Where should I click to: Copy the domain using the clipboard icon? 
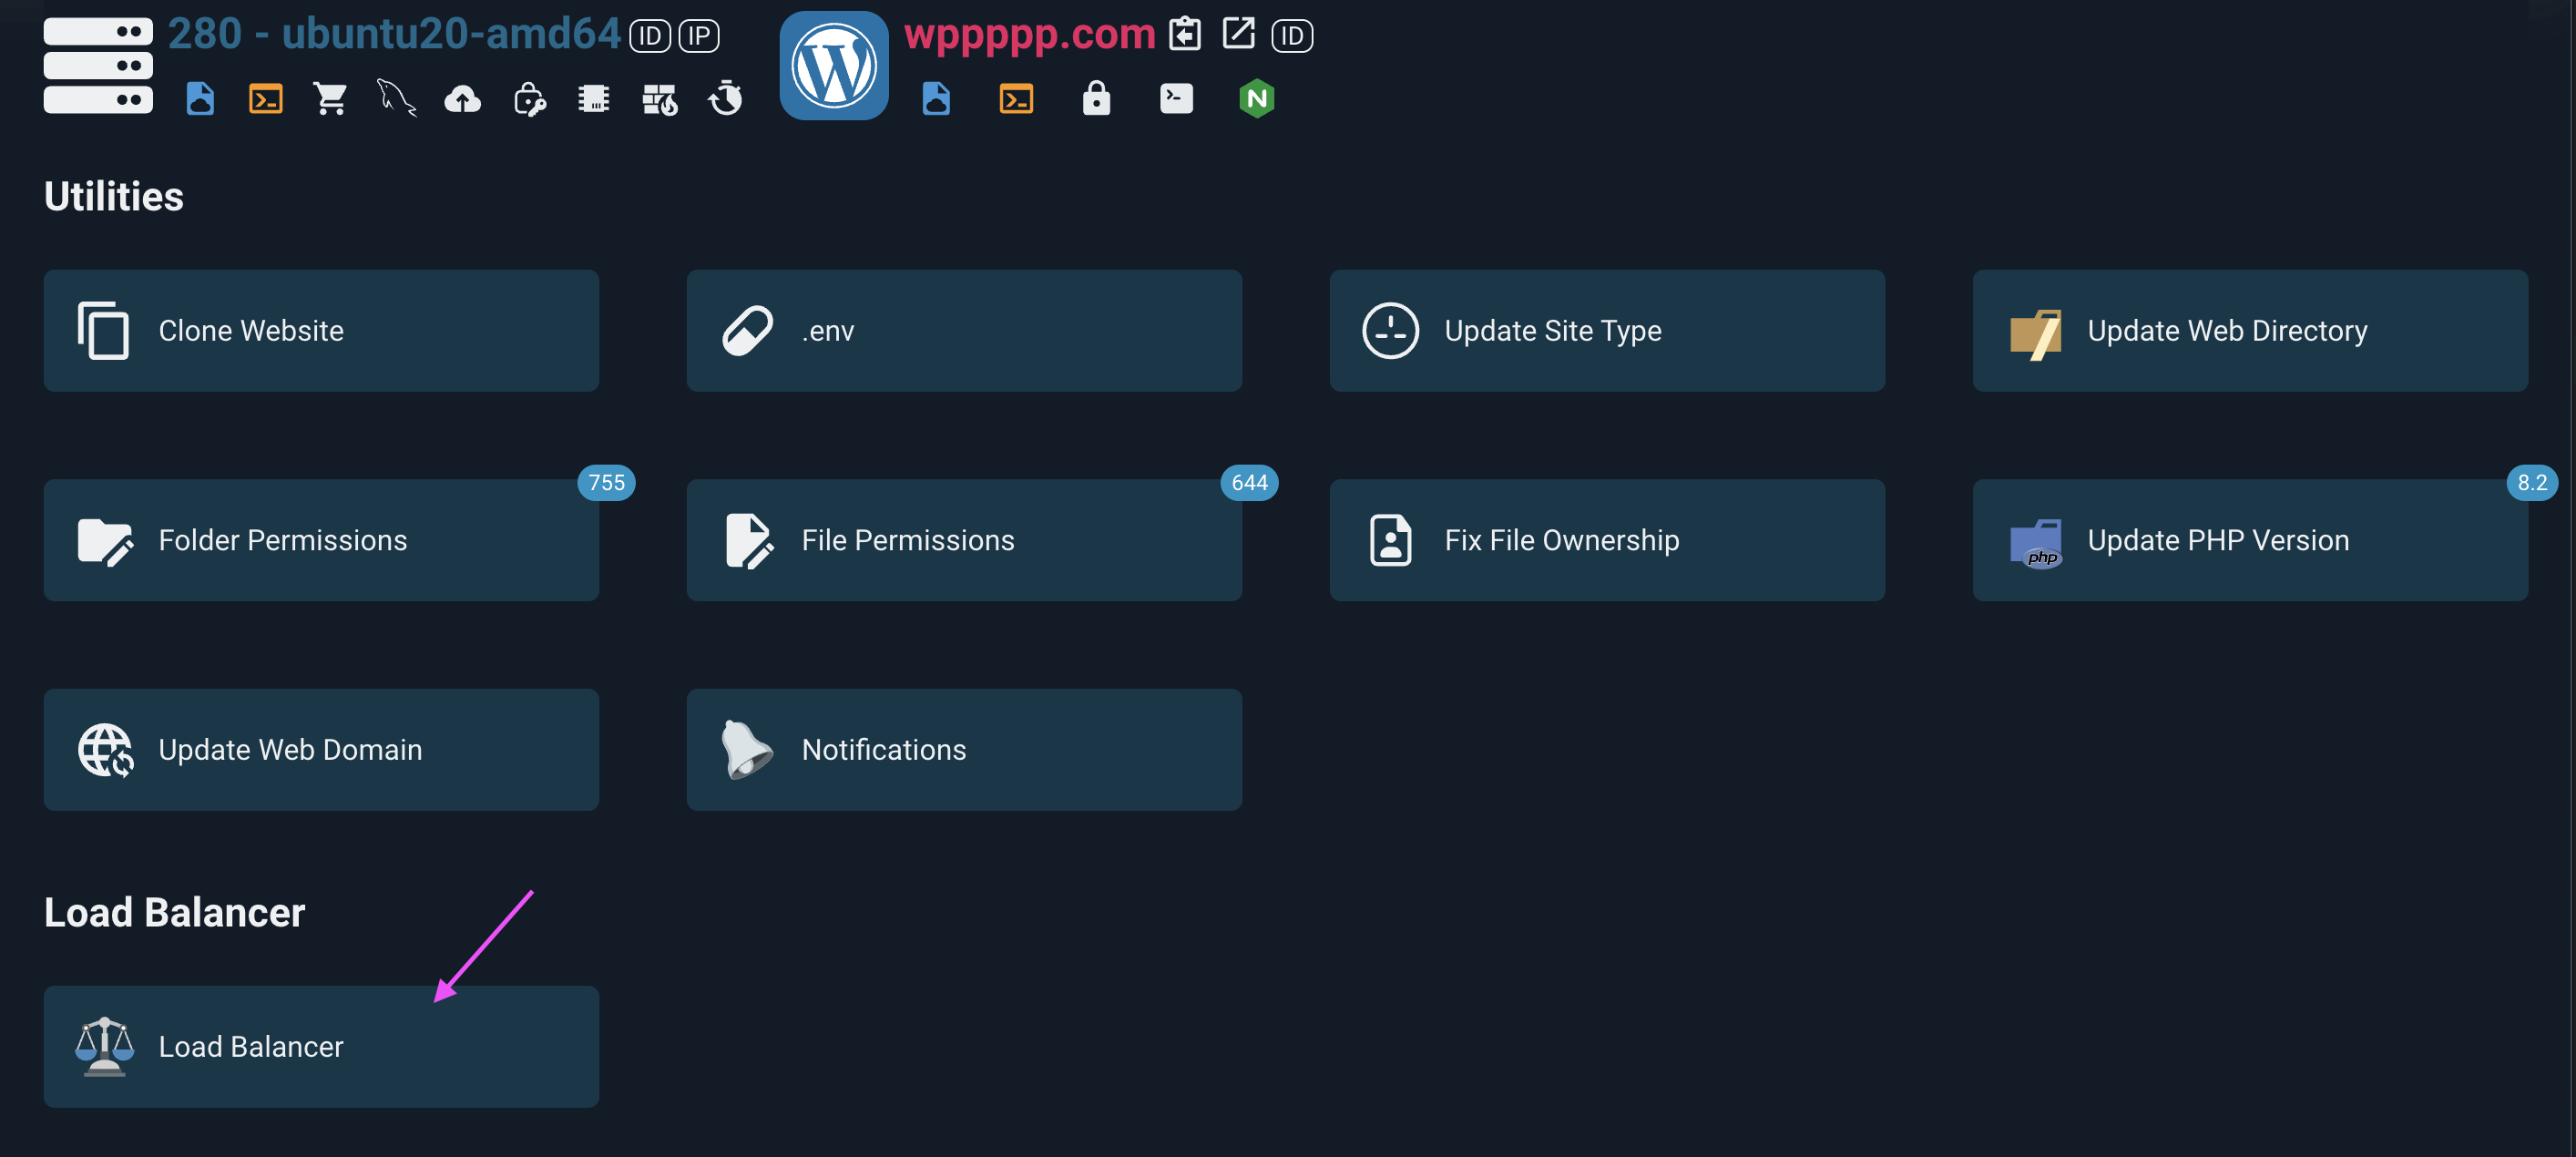(x=1185, y=33)
